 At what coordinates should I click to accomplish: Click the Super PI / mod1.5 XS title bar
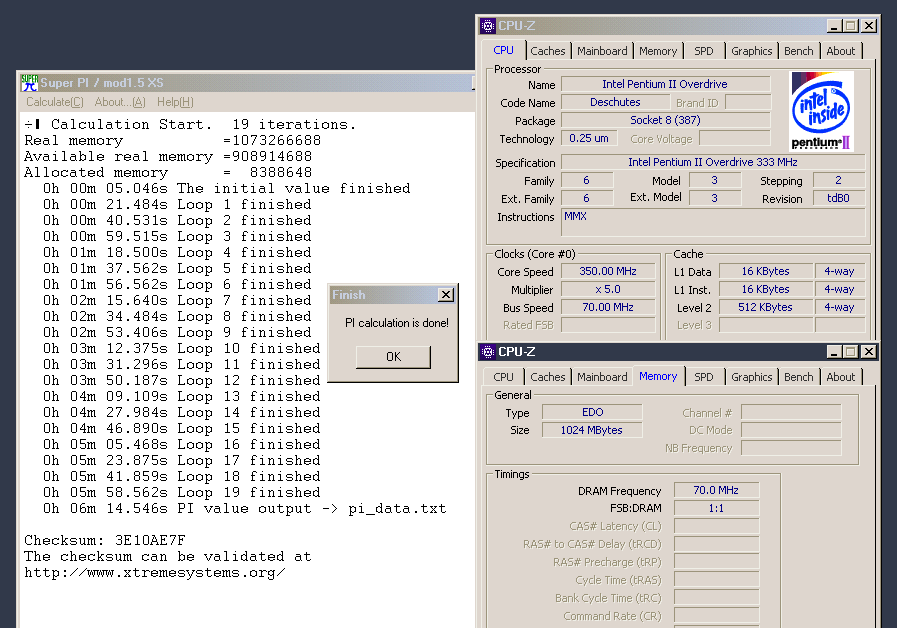click(246, 83)
